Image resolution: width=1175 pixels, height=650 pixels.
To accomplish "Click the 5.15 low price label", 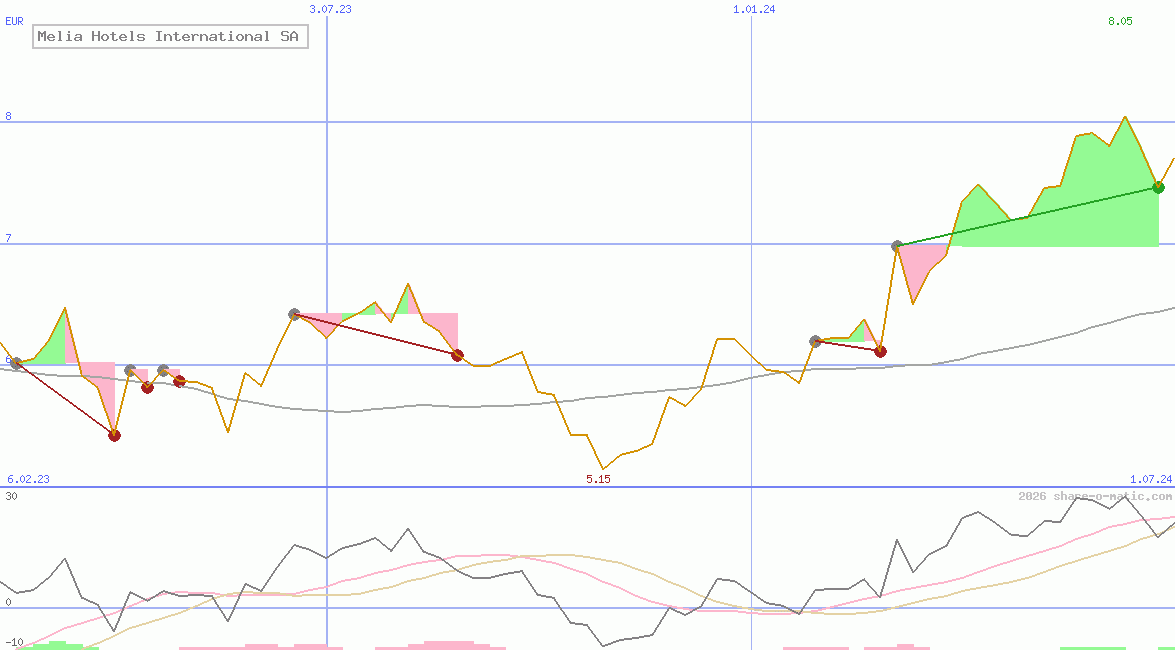I will (x=598, y=479).
